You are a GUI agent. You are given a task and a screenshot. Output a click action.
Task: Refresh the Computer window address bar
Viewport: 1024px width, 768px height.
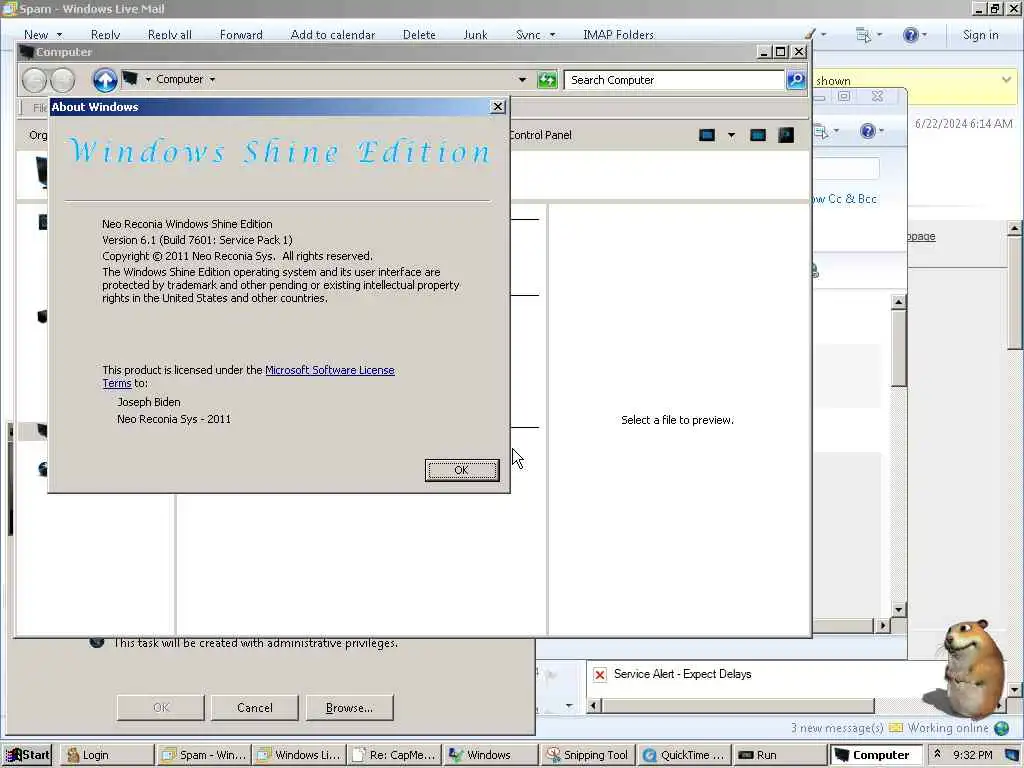pos(547,80)
